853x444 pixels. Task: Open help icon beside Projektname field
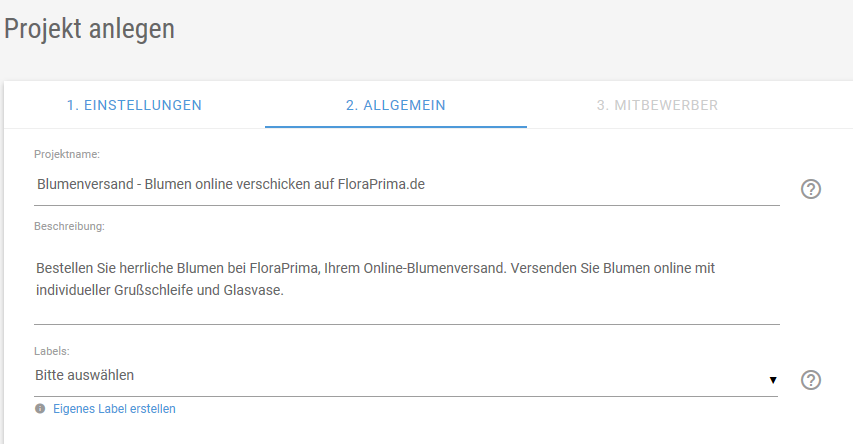coord(811,189)
